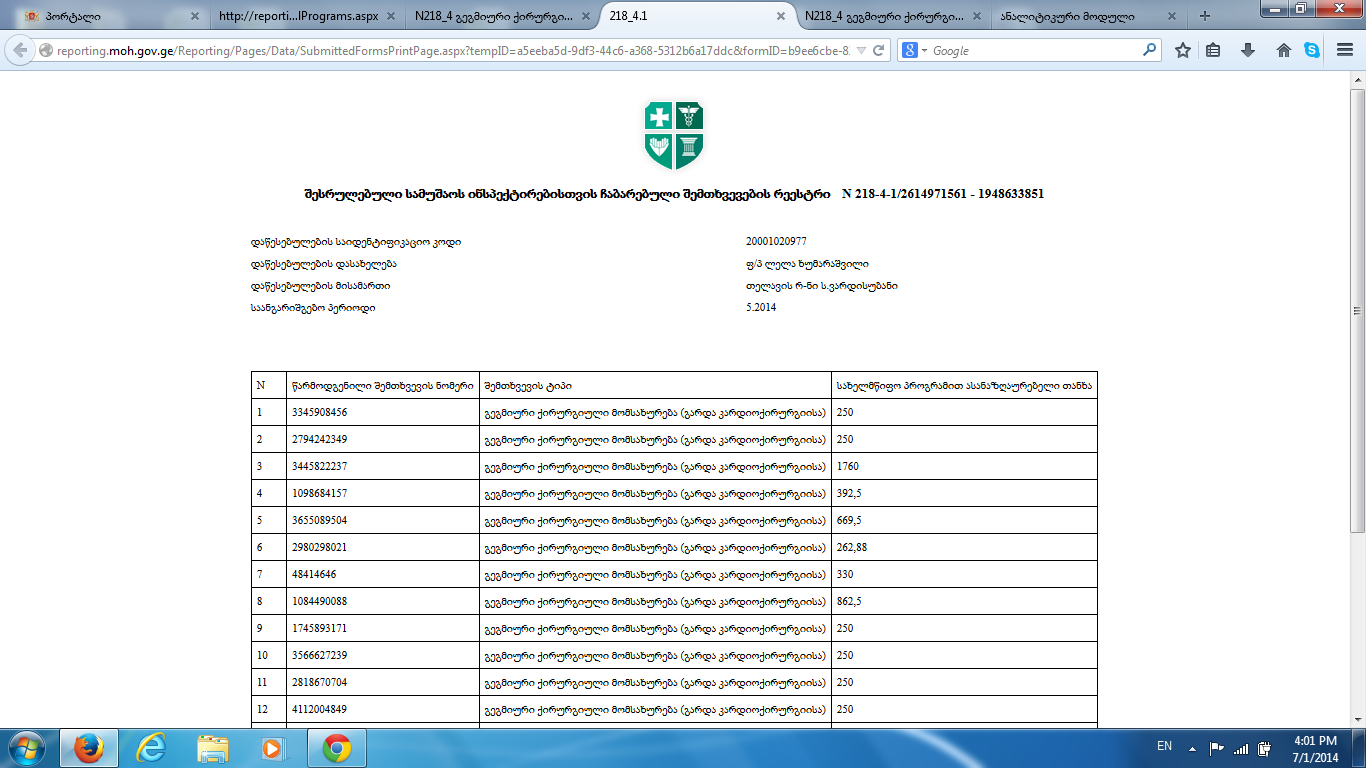This screenshot has width=1366, height=768.
Task: Open Google Chrome from the taskbar
Action: coord(336,748)
